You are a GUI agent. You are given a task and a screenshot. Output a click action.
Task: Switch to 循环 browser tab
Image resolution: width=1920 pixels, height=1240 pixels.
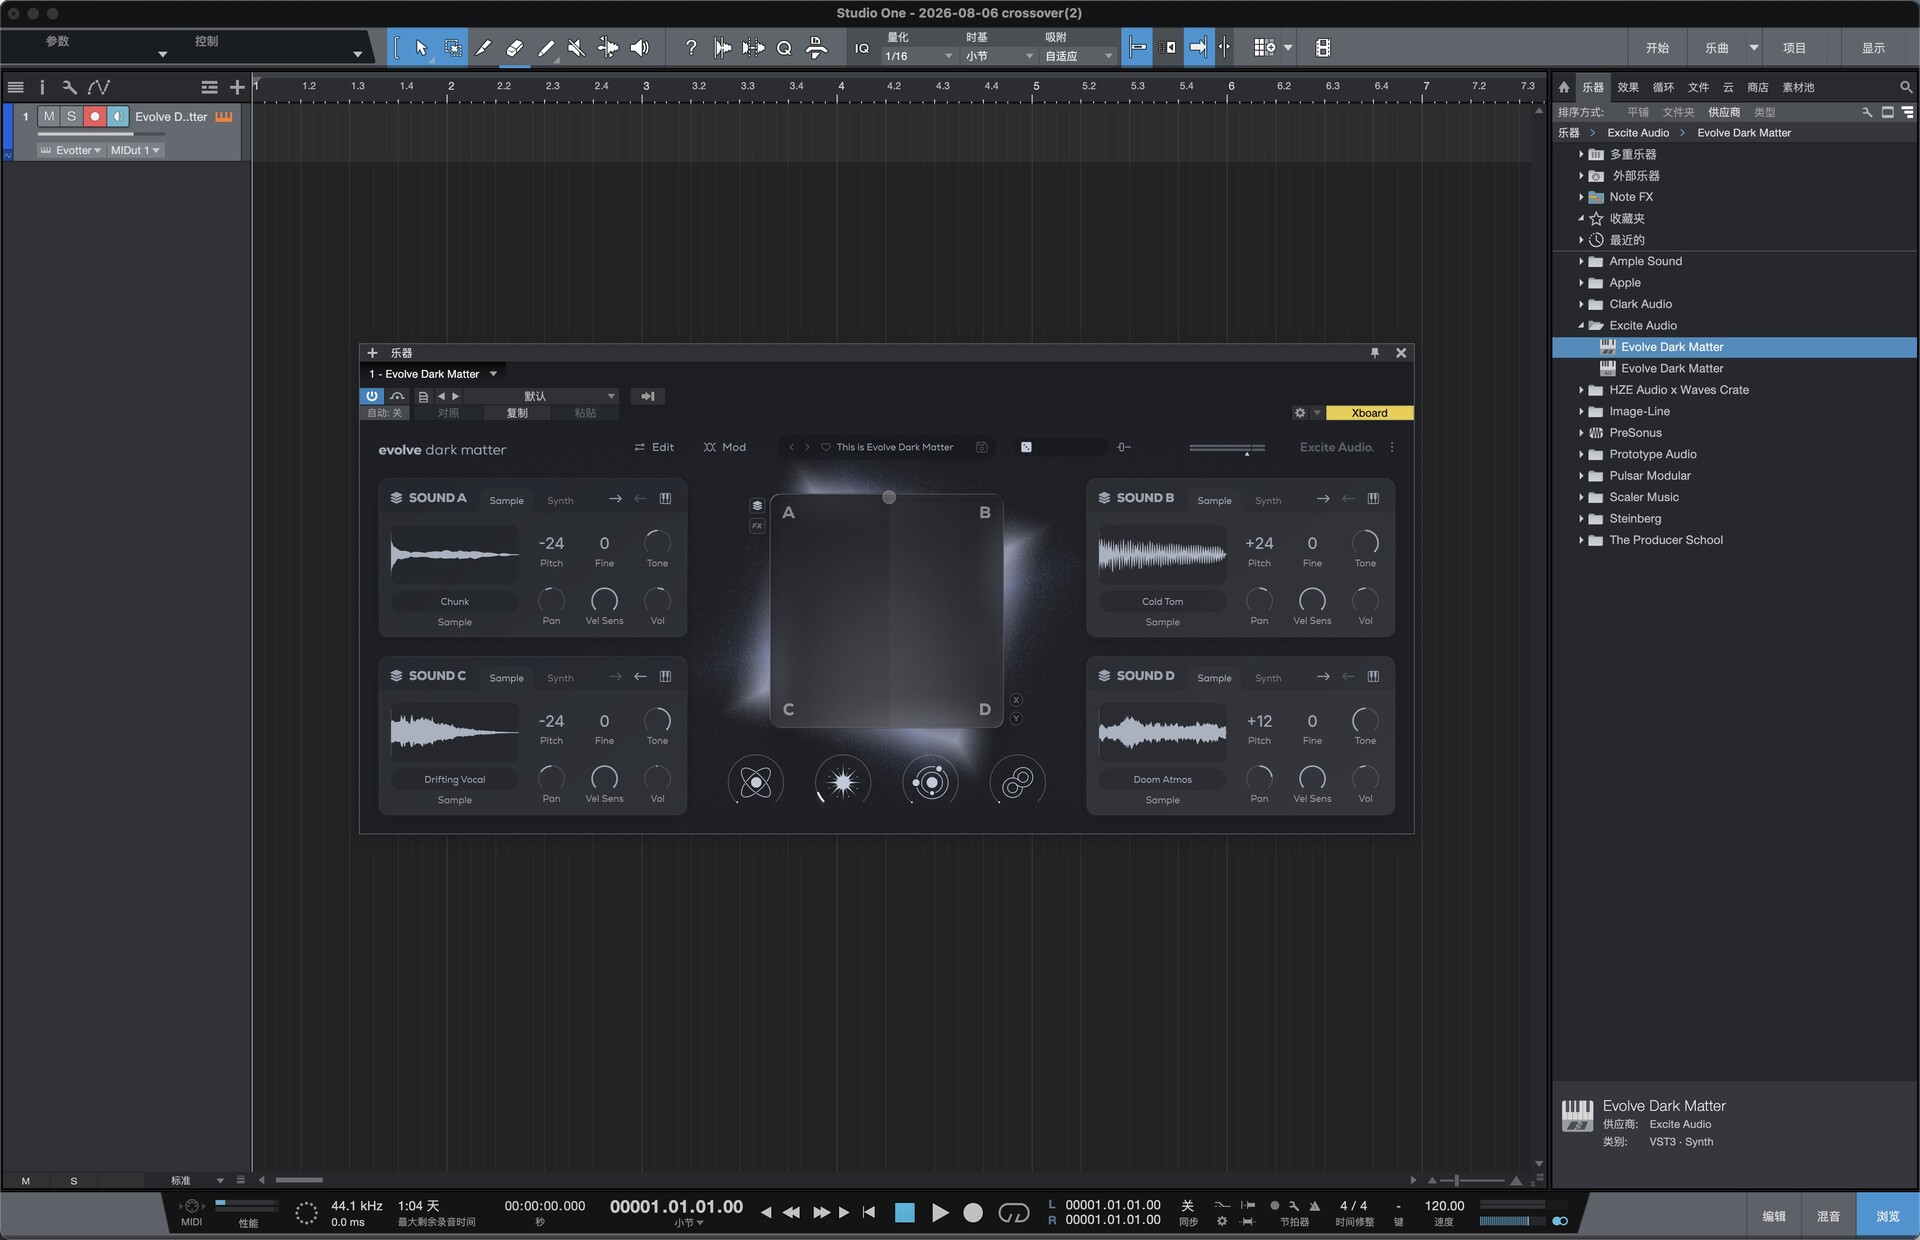(x=1663, y=87)
